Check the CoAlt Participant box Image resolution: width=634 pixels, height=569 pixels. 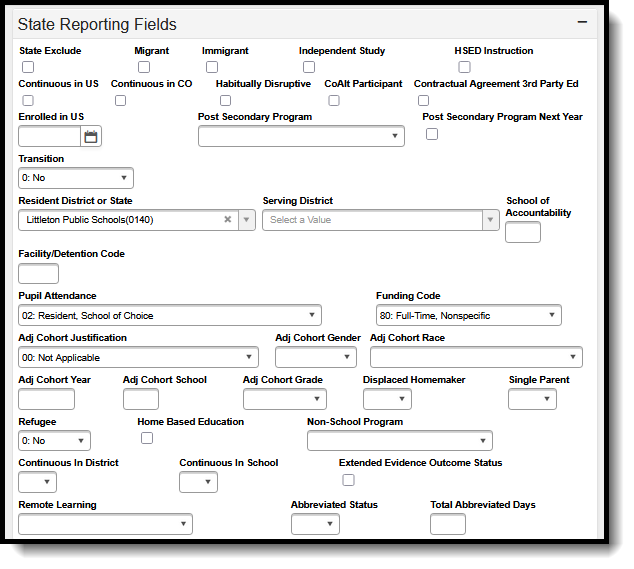(334, 100)
